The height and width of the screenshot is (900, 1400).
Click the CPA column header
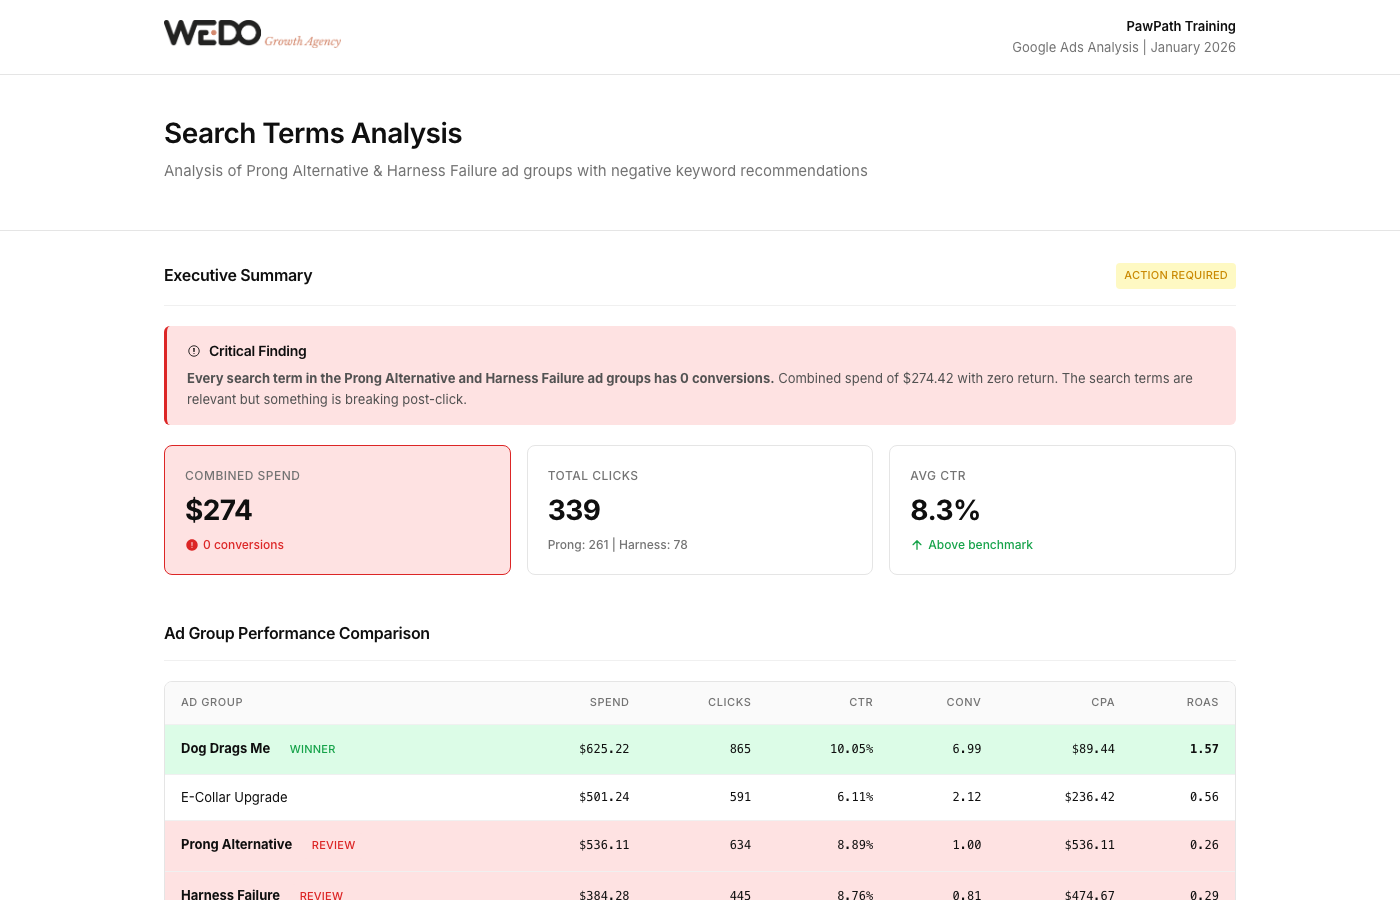(1102, 702)
